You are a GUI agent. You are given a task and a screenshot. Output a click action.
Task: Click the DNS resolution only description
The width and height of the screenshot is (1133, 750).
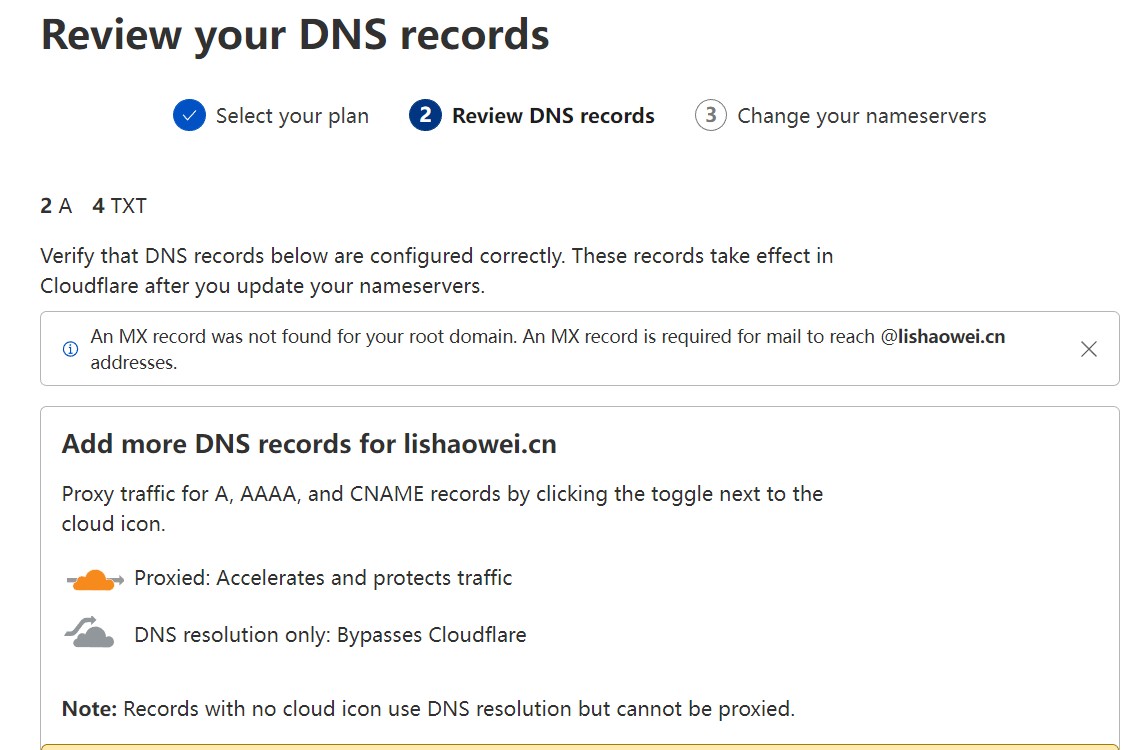tap(330, 635)
